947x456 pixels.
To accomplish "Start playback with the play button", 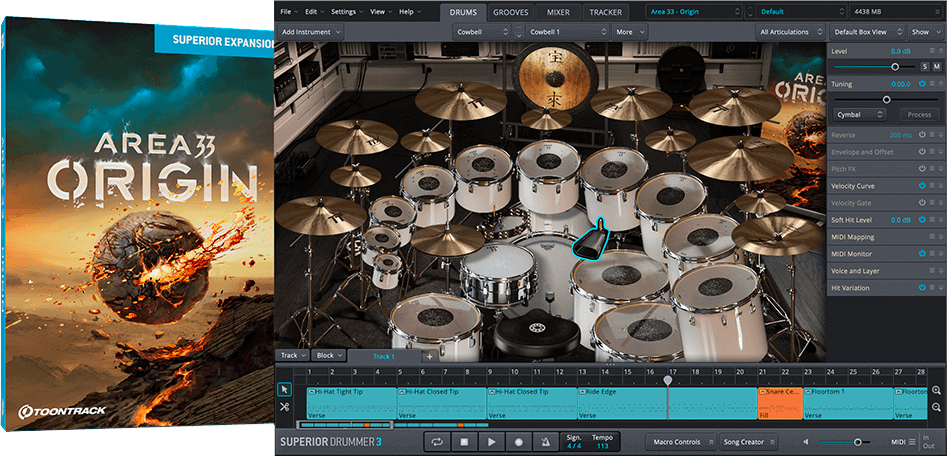I will click(492, 442).
